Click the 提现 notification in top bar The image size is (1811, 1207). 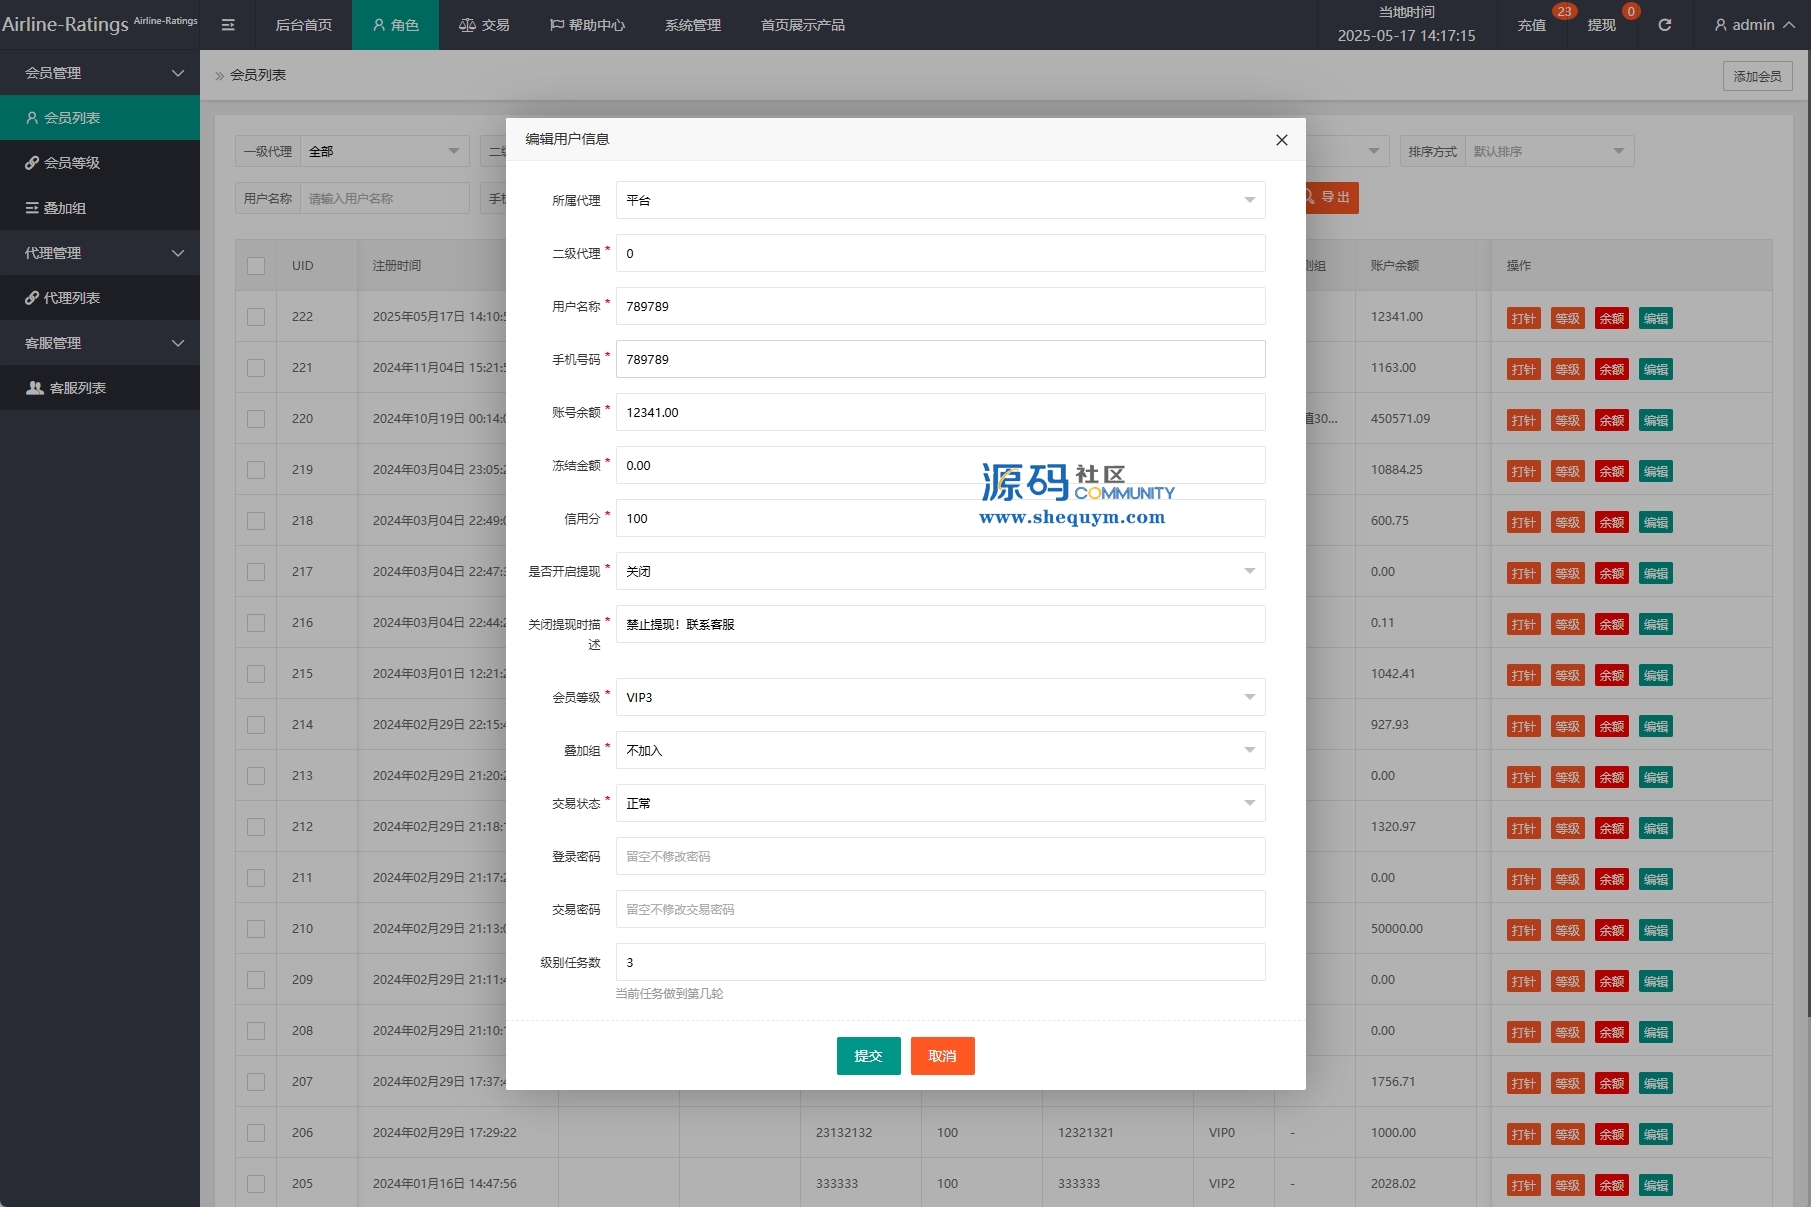1601,25
